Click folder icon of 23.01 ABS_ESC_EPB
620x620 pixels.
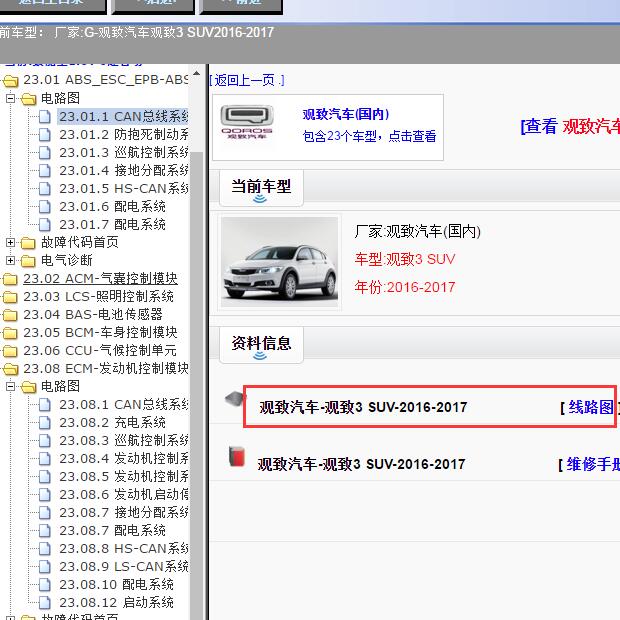click(x=11, y=81)
